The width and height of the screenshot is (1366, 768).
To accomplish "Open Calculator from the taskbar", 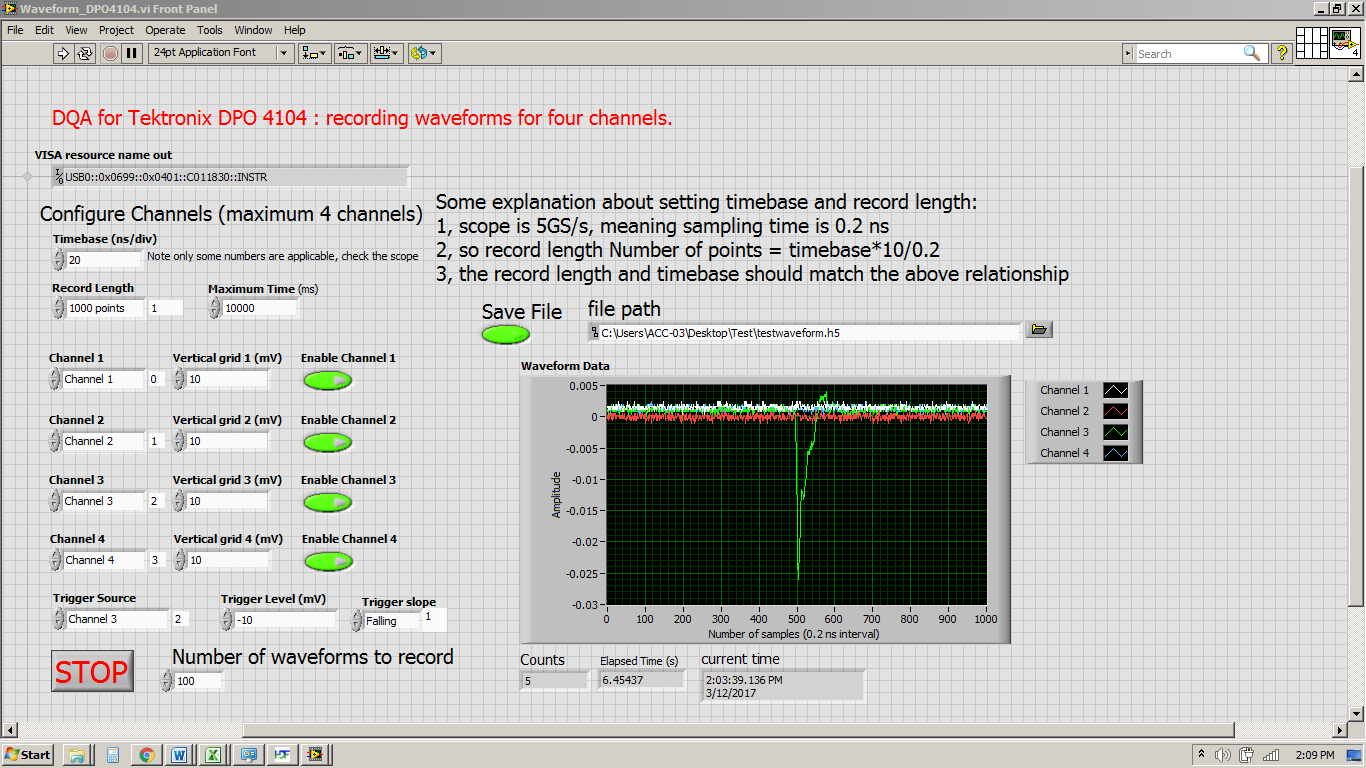I will [x=113, y=755].
